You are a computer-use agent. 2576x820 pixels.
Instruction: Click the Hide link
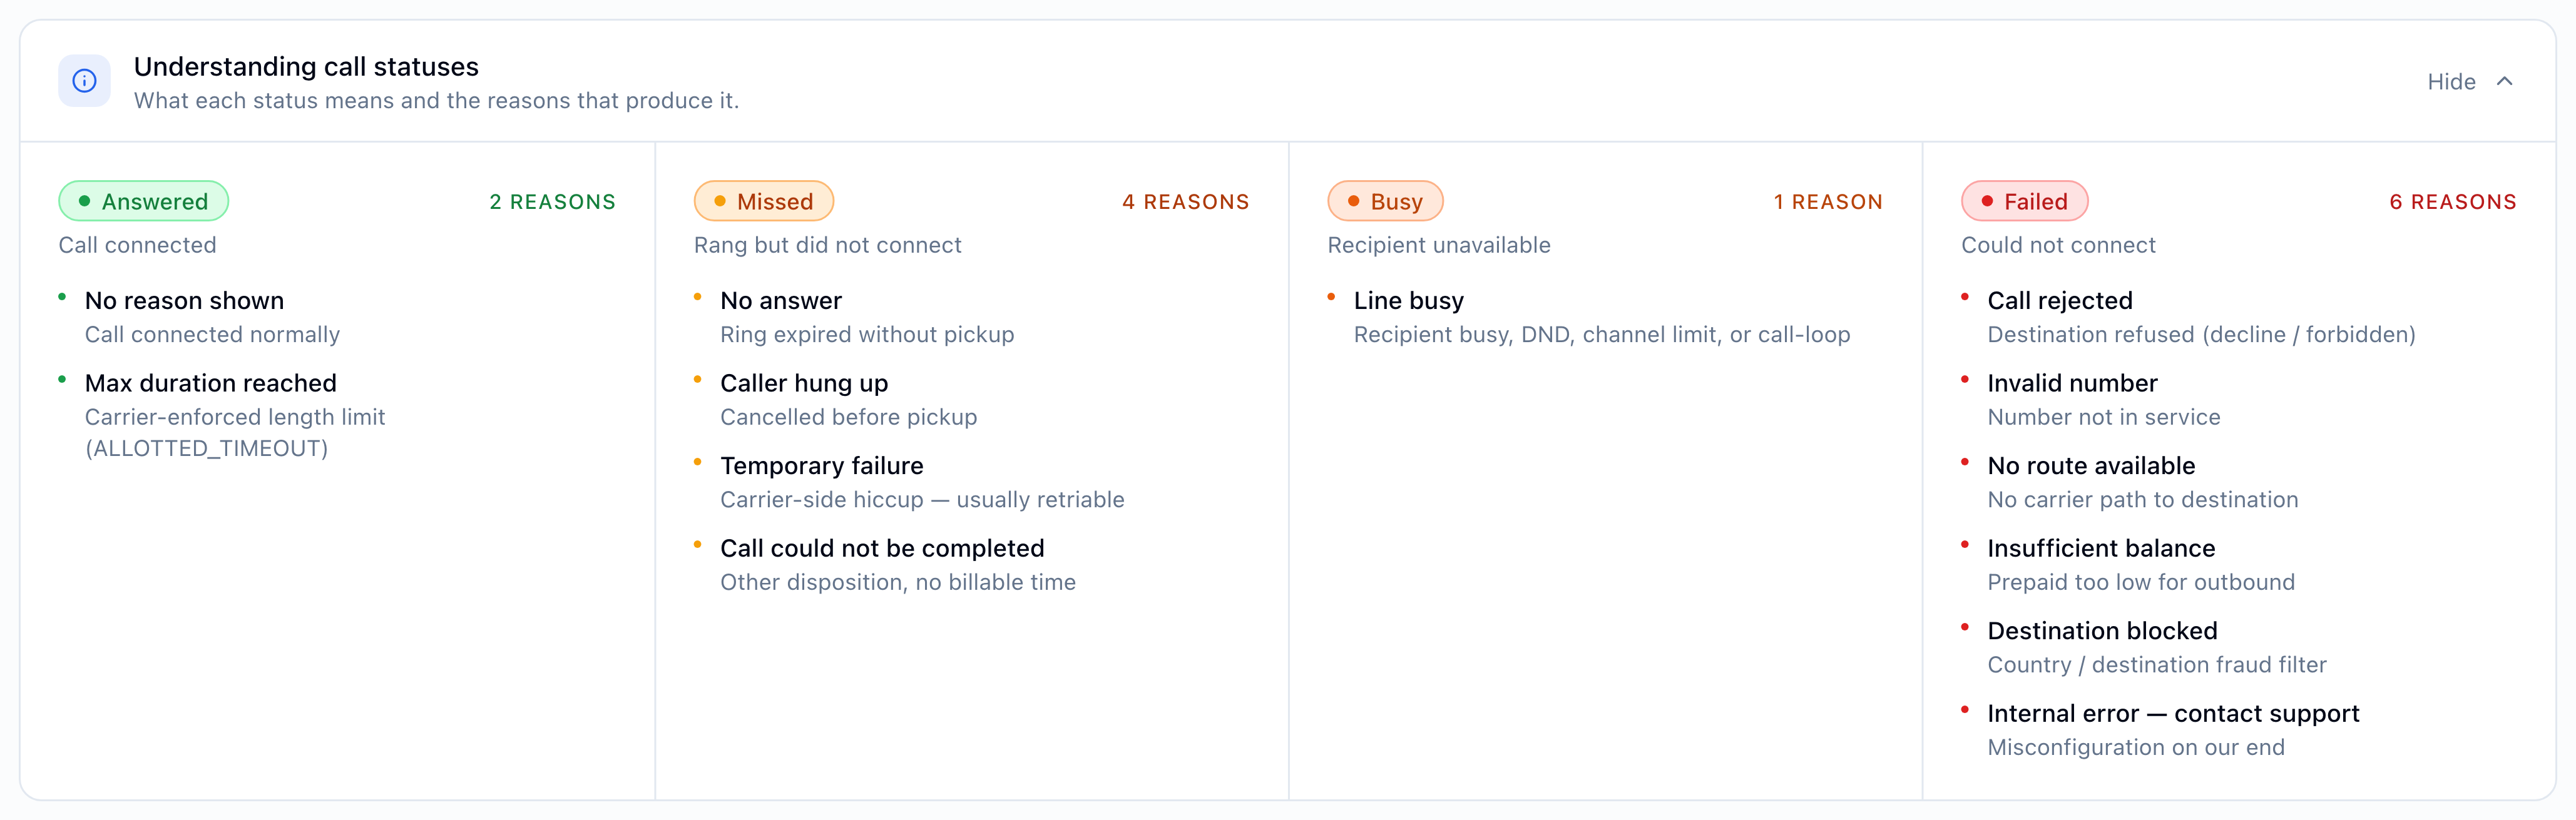(x=2451, y=82)
